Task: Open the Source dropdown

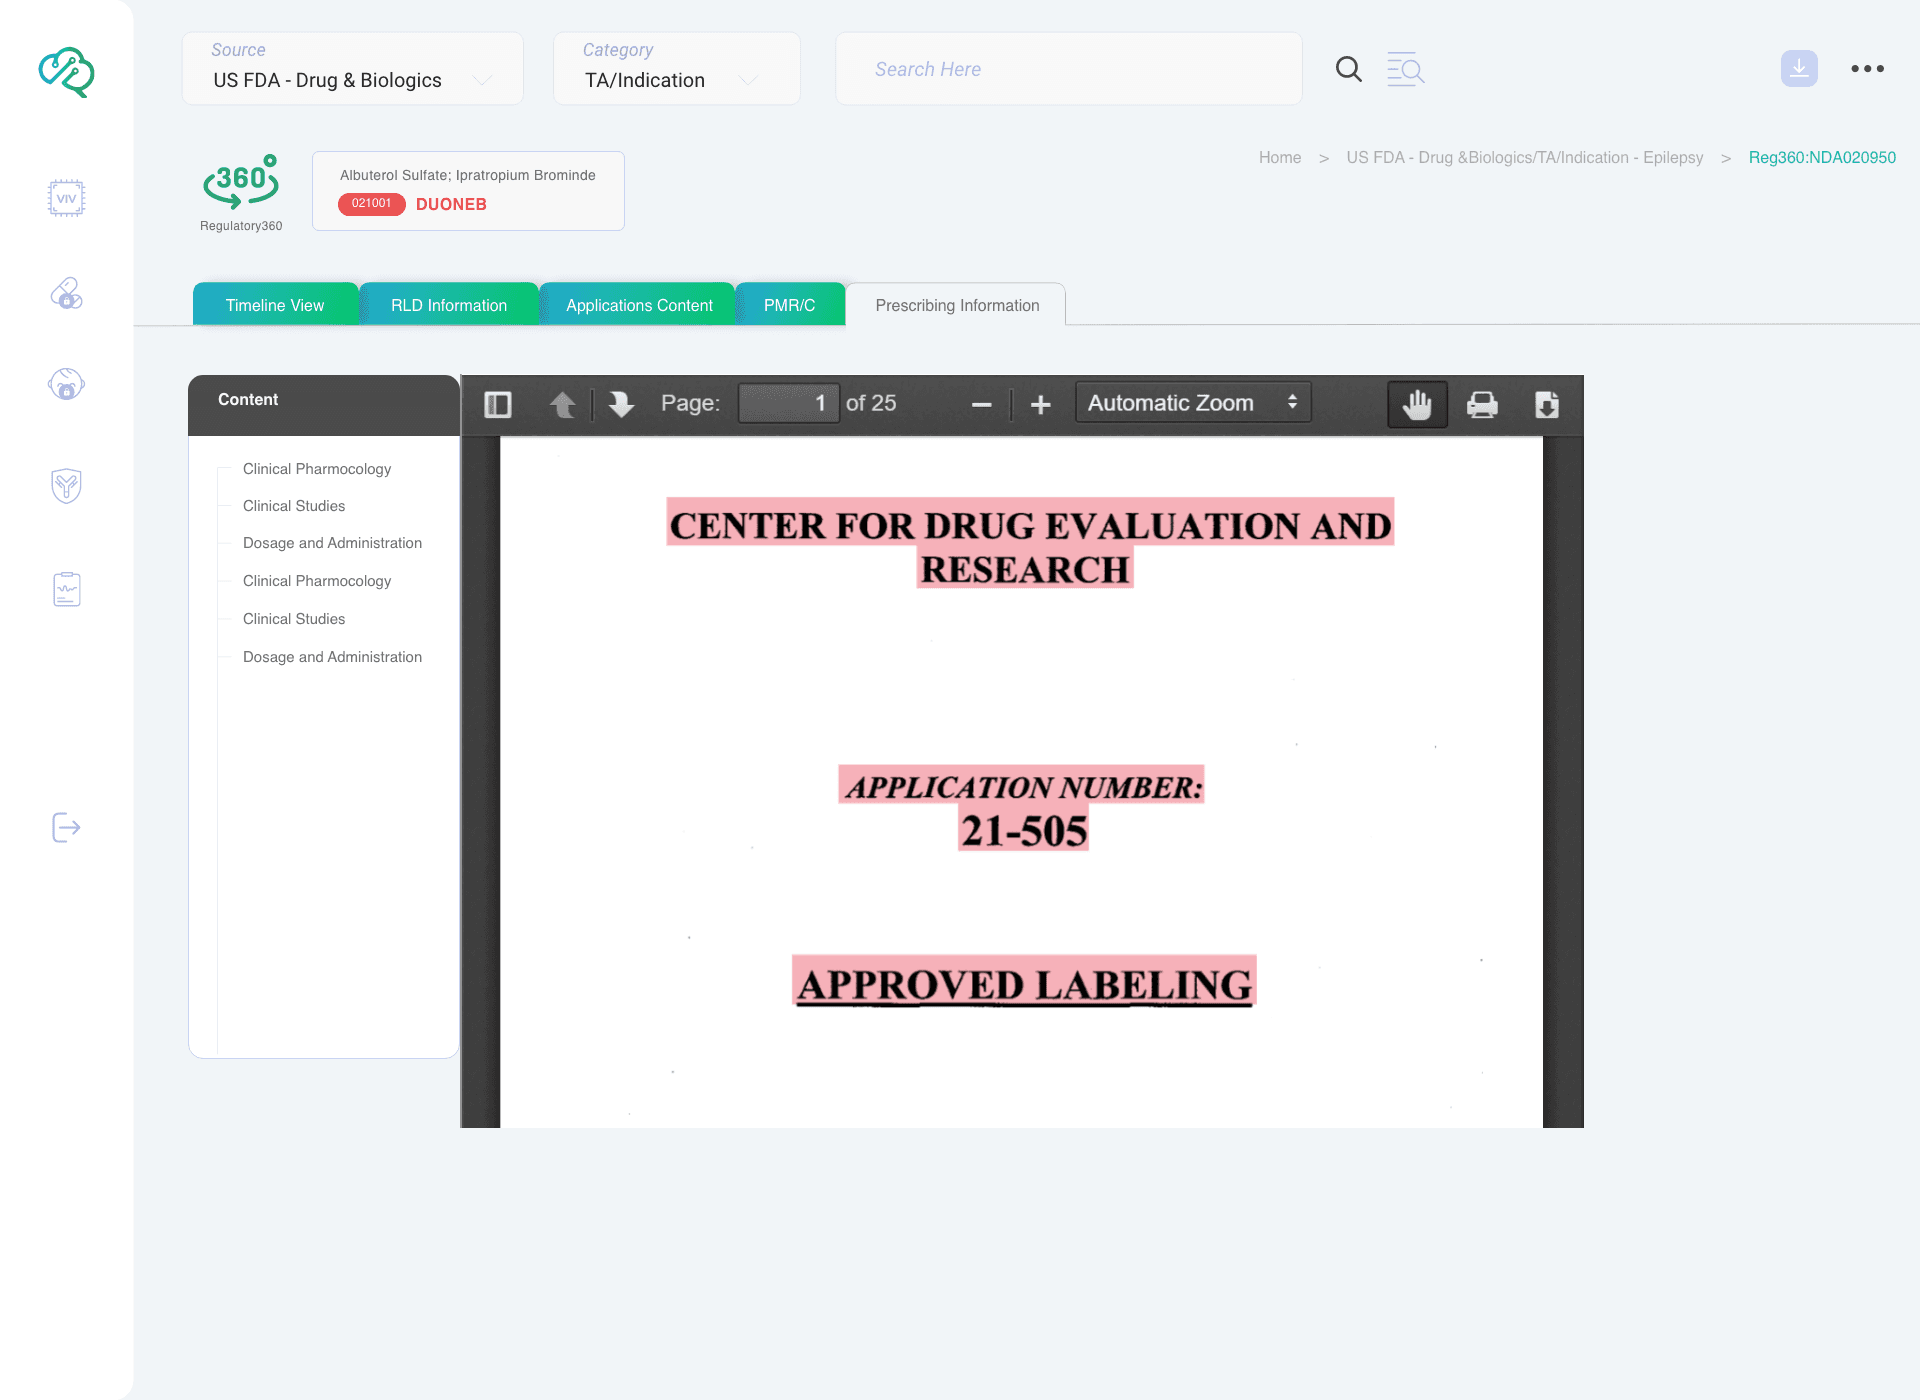Action: [352, 69]
